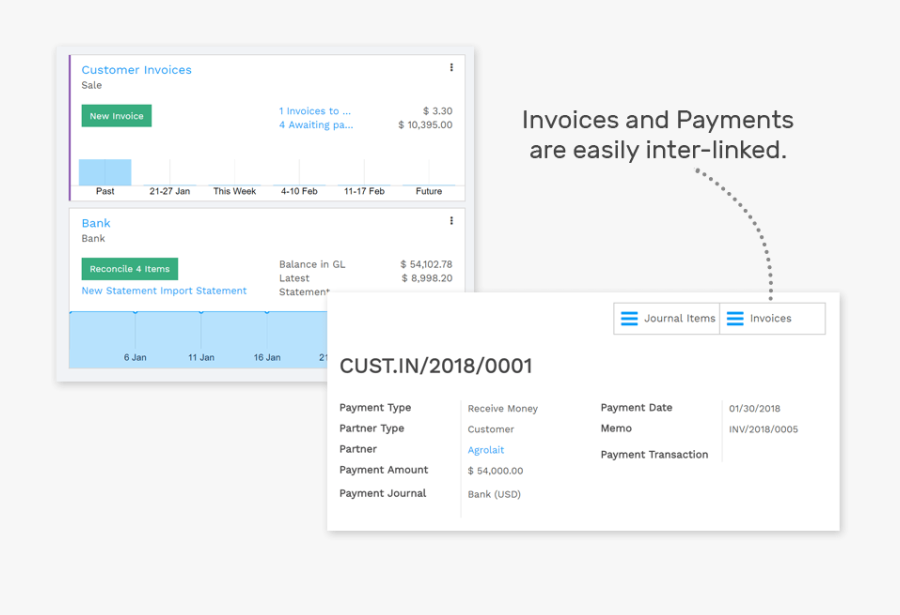The width and height of the screenshot is (900, 615).
Task: Click the Payment Amount value $ 54,000.00
Action: [495, 471]
